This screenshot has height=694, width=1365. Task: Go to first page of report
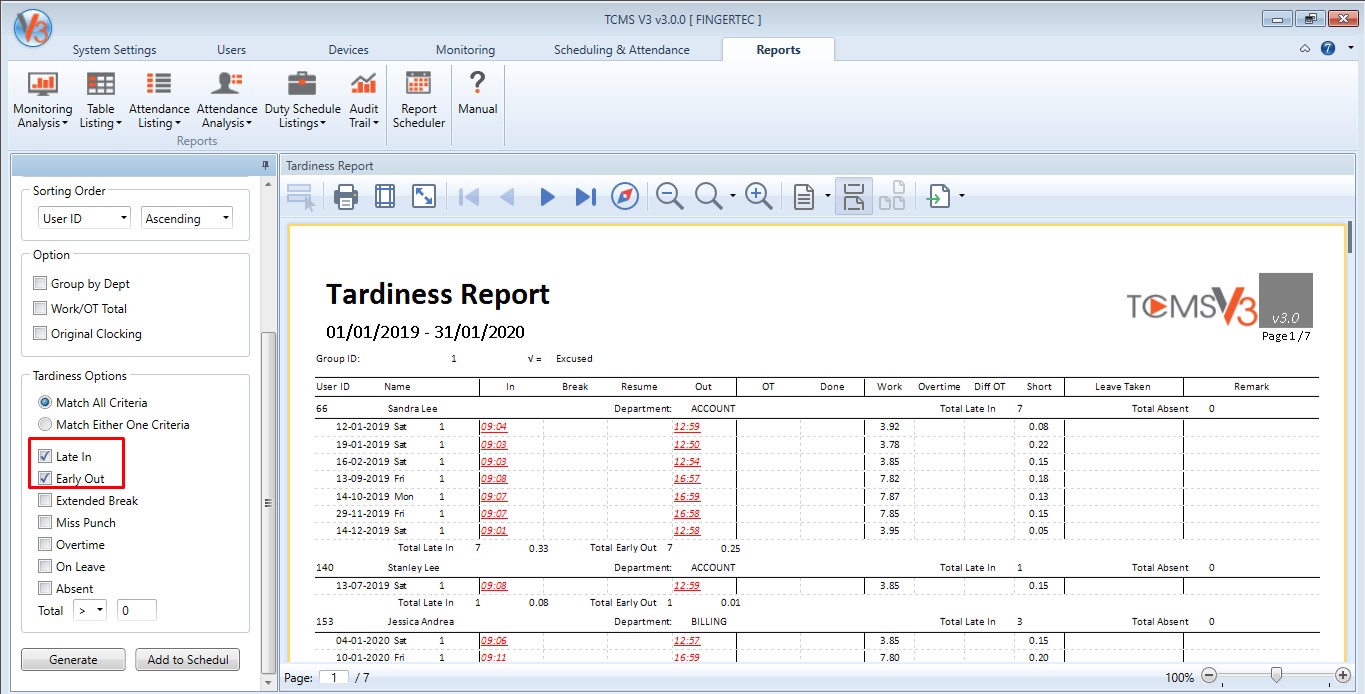[468, 197]
